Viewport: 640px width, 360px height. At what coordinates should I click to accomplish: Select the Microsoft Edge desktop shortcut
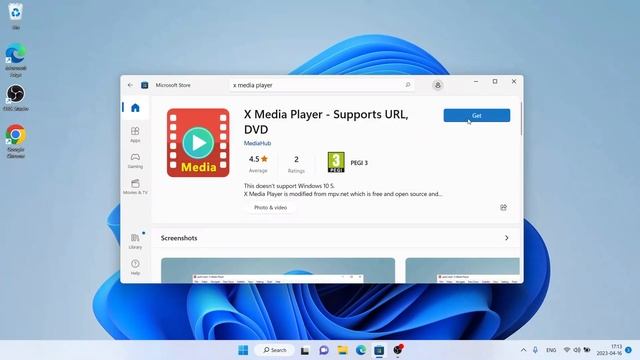(x=16, y=60)
